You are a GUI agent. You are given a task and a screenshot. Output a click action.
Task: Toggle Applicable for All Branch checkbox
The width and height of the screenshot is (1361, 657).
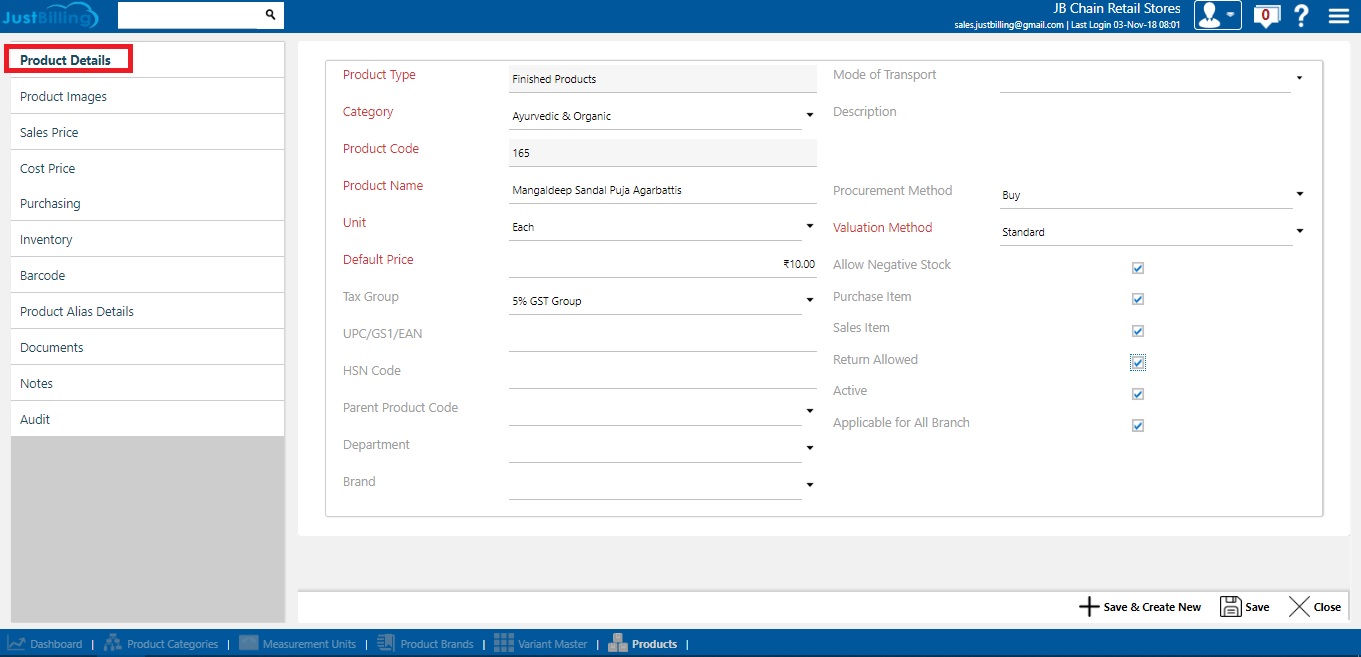pos(1138,426)
